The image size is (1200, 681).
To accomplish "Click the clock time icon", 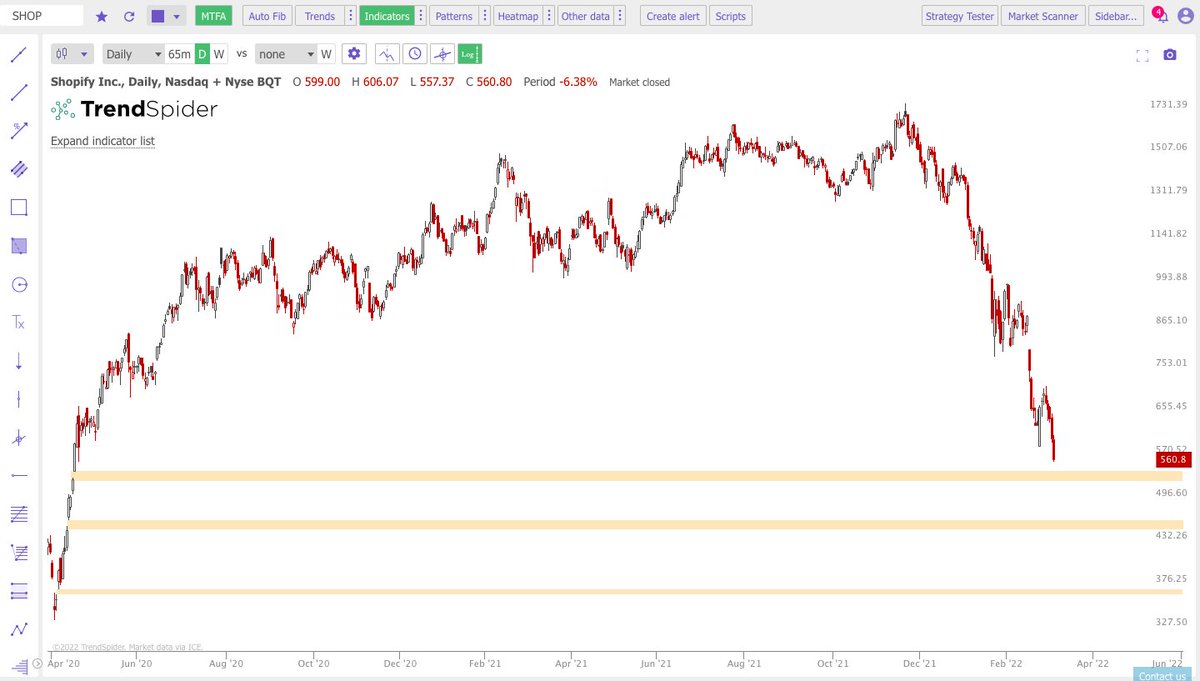I will coord(415,54).
